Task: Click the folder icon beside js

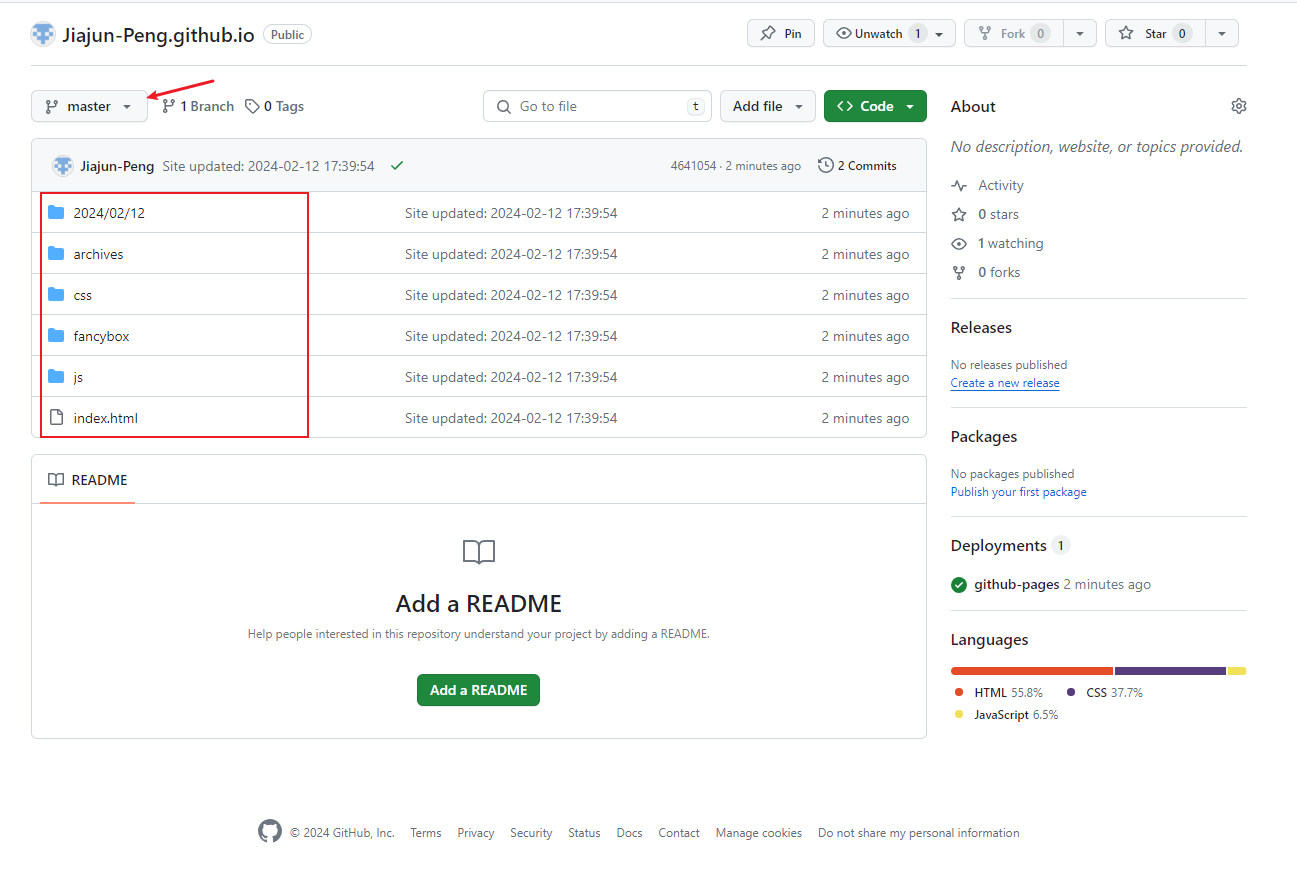Action: 56,377
